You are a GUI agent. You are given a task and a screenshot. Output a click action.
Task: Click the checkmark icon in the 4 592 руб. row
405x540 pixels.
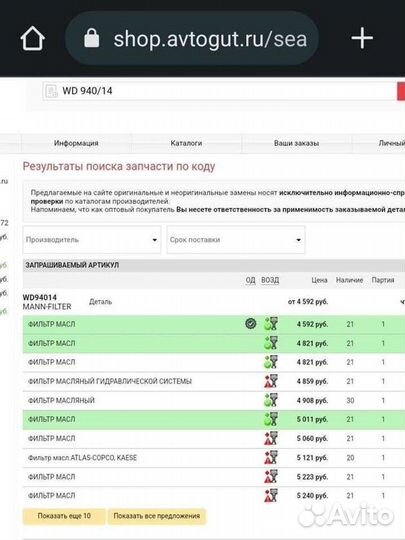(x=251, y=324)
